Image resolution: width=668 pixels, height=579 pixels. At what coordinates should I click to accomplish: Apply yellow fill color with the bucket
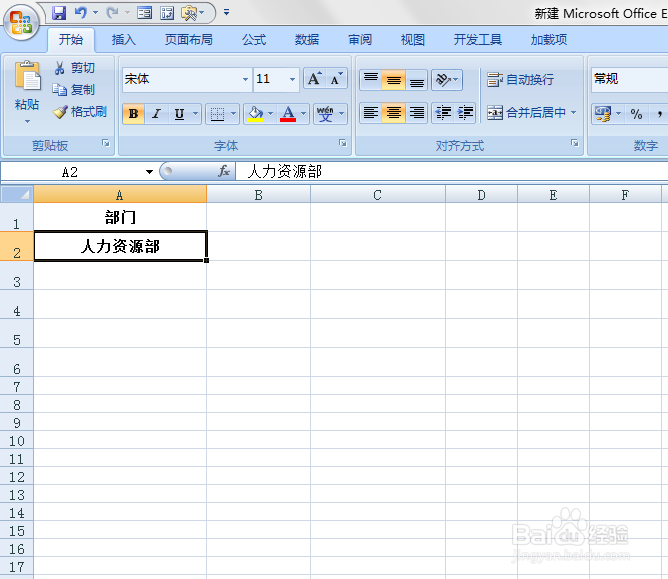pos(255,114)
